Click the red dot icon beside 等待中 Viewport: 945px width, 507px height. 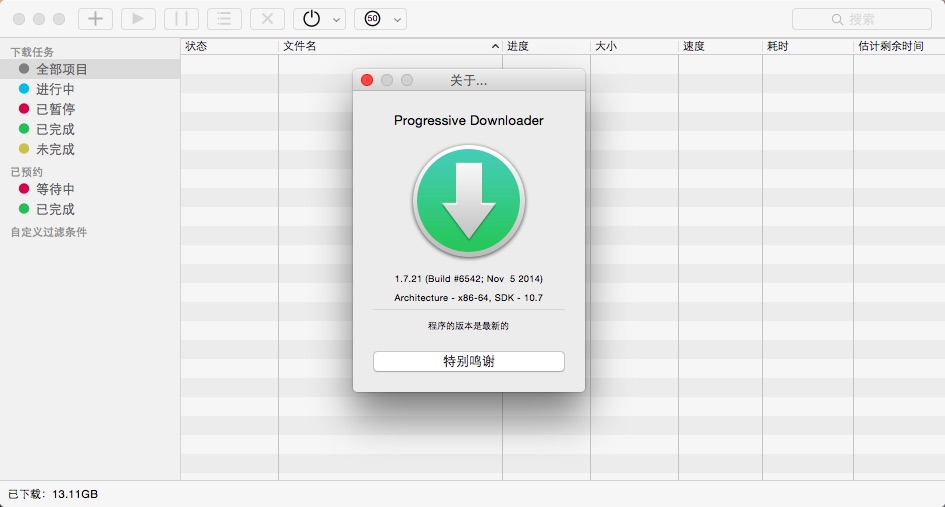point(24,189)
